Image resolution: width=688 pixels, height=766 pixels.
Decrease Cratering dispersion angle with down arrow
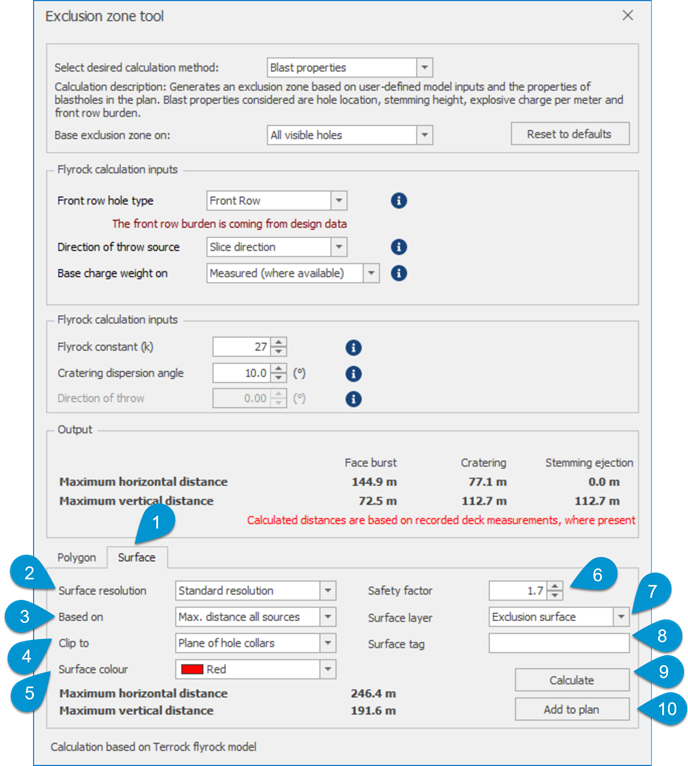pos(279,378)
